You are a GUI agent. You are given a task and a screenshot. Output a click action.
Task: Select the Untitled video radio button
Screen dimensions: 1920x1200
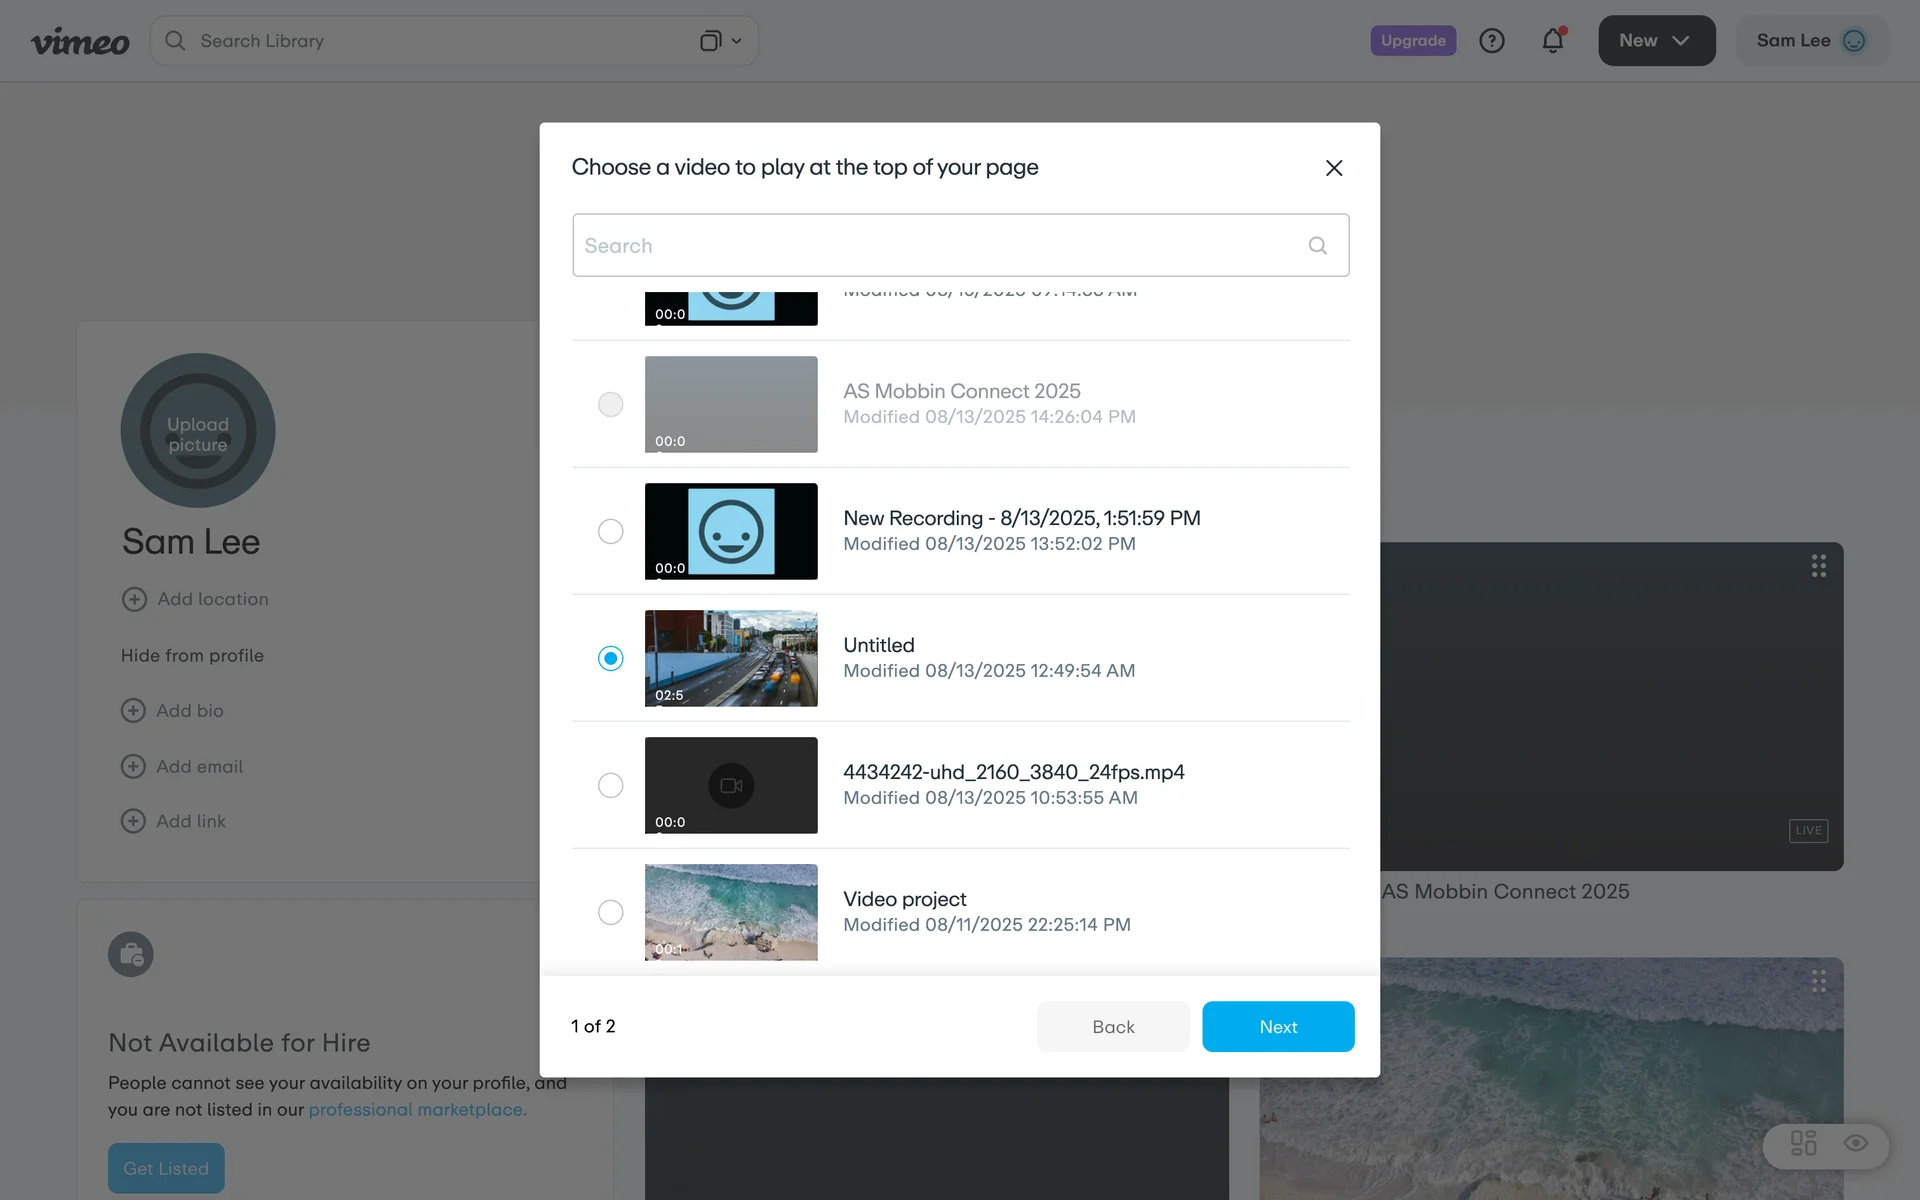[x=610, y=658]
